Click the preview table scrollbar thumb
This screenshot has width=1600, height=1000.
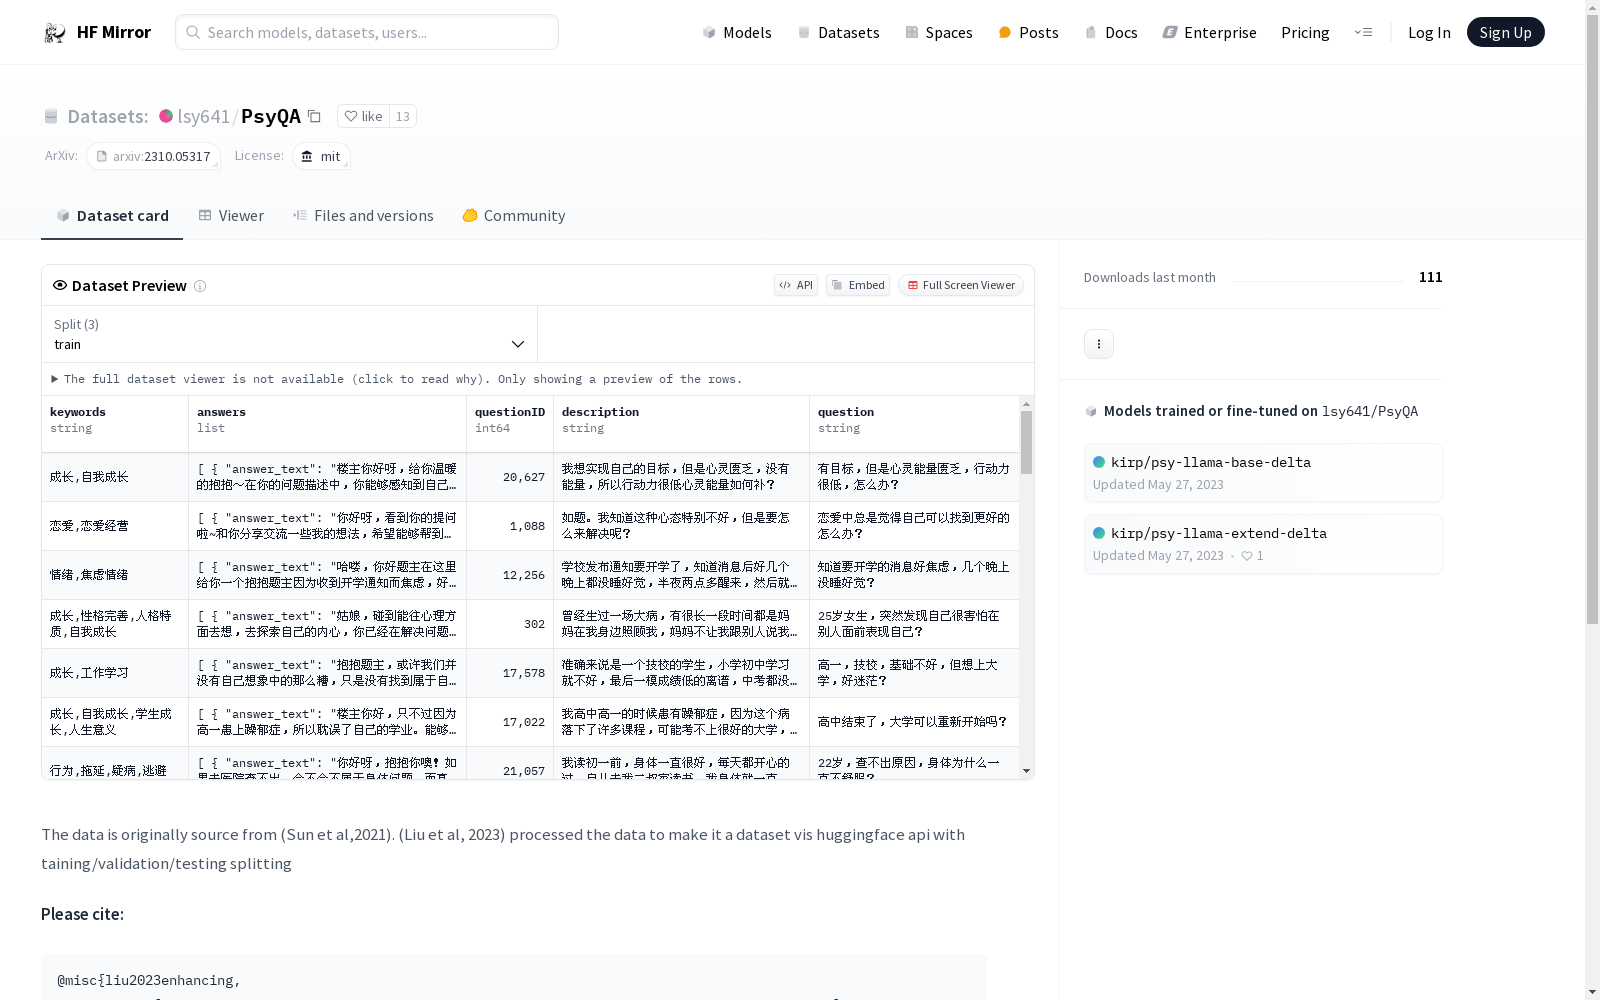[1026, 442]
